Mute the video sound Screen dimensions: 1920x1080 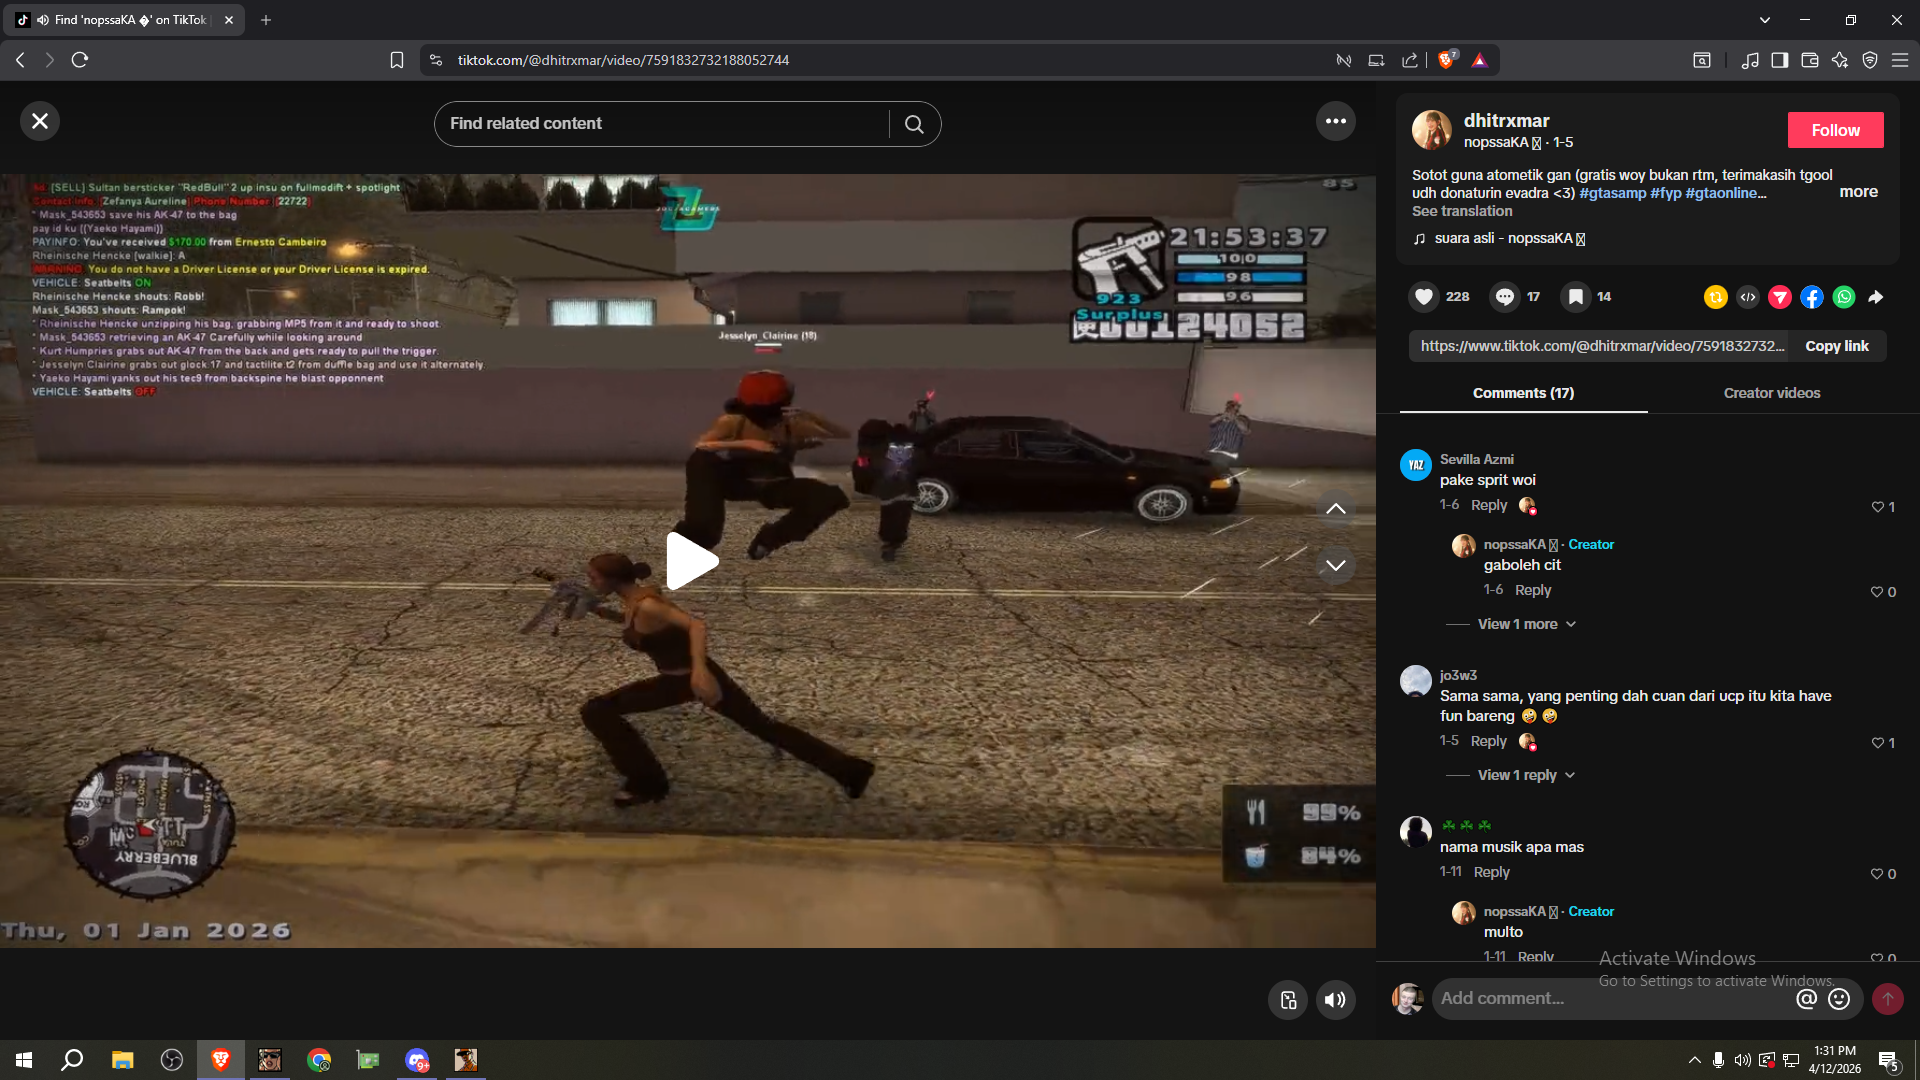tap(1335, 1000)
